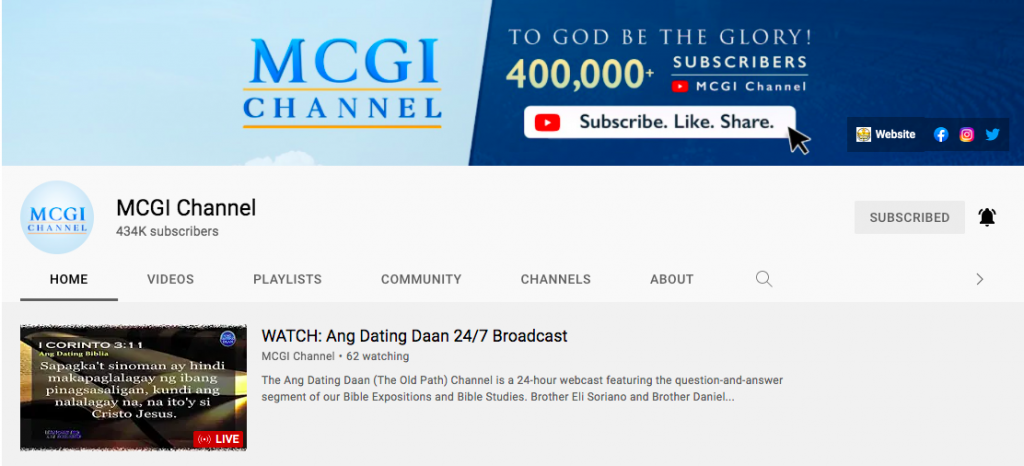The image size is (1024, 466).
Task: Open the CHANNELS tab
Action: click(x=556, y=279)
